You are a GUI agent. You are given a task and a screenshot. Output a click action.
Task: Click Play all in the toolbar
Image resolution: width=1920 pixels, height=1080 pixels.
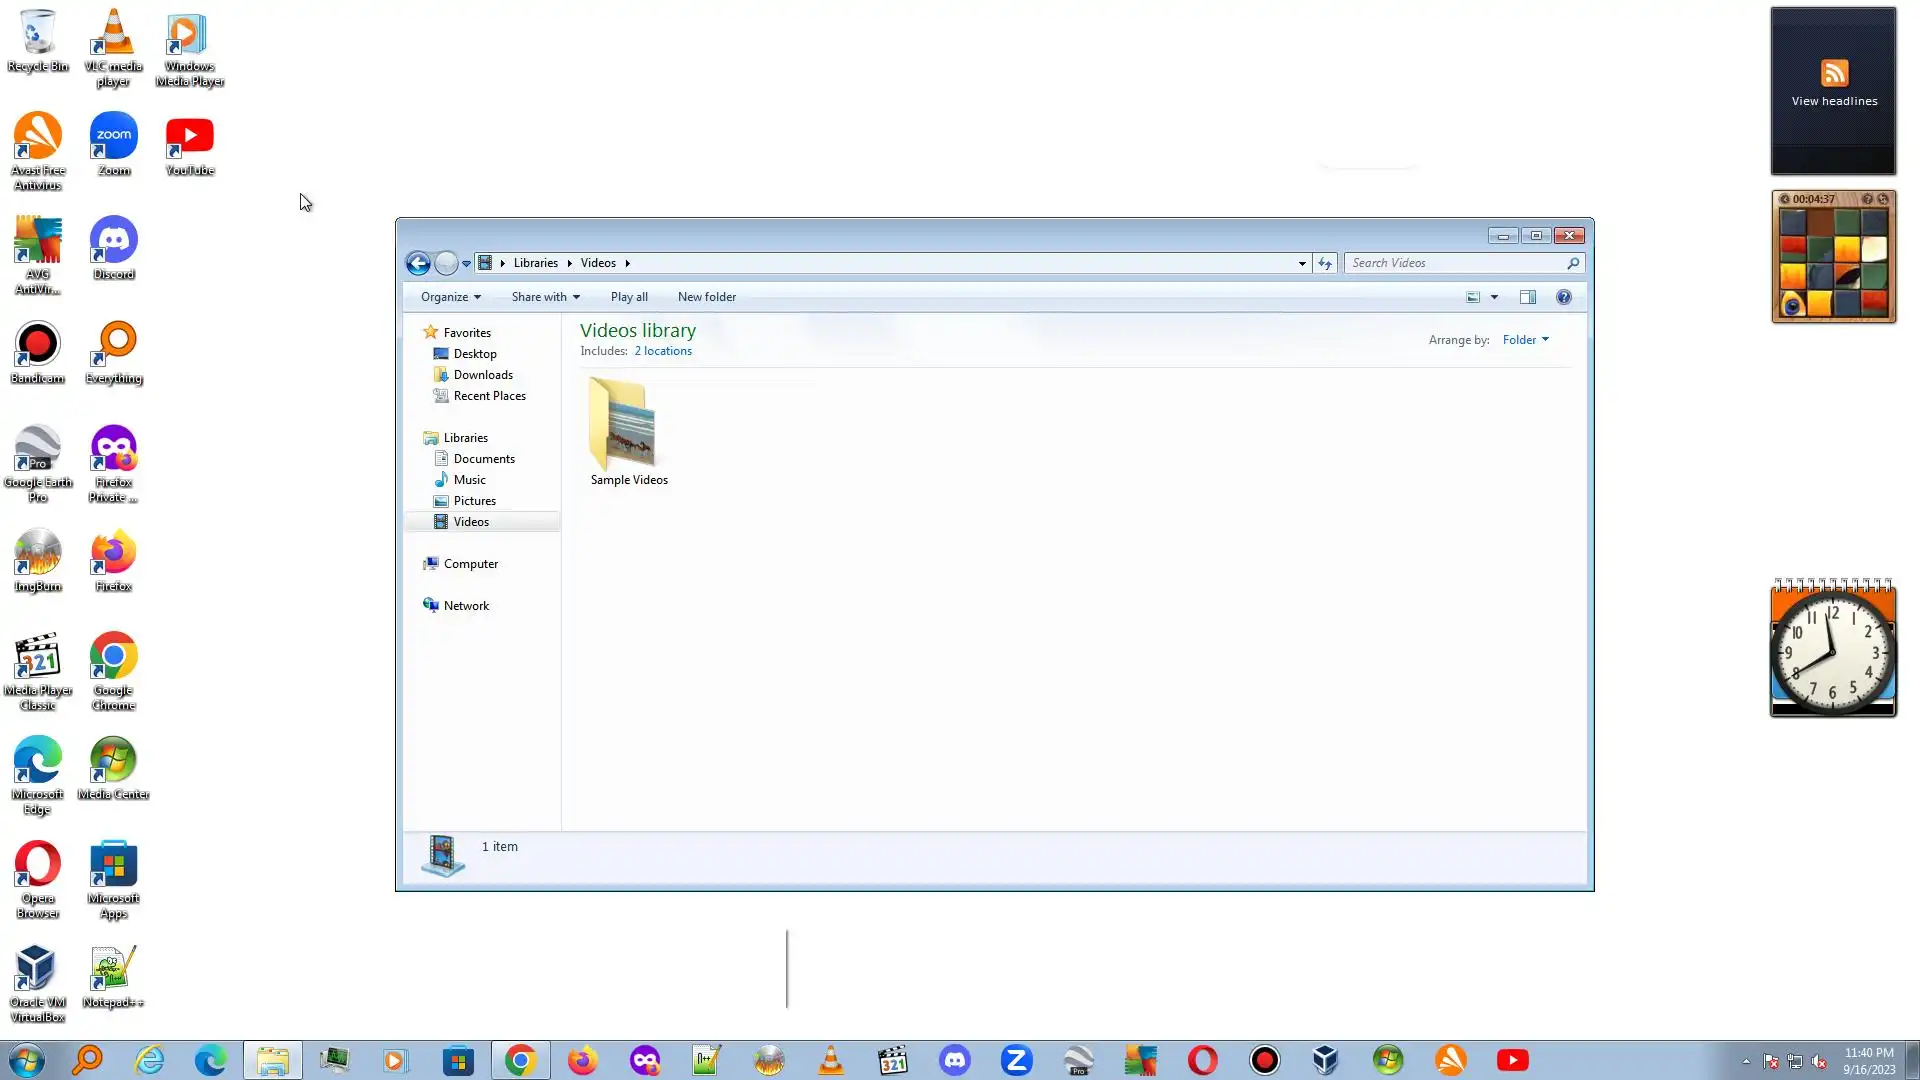[629, 297]
